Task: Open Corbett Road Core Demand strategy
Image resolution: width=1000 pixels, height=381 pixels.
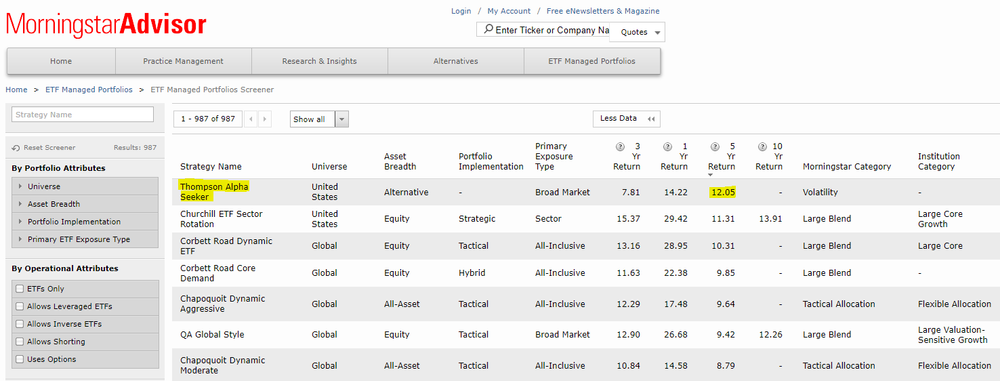Action: [x=217, y=273]
